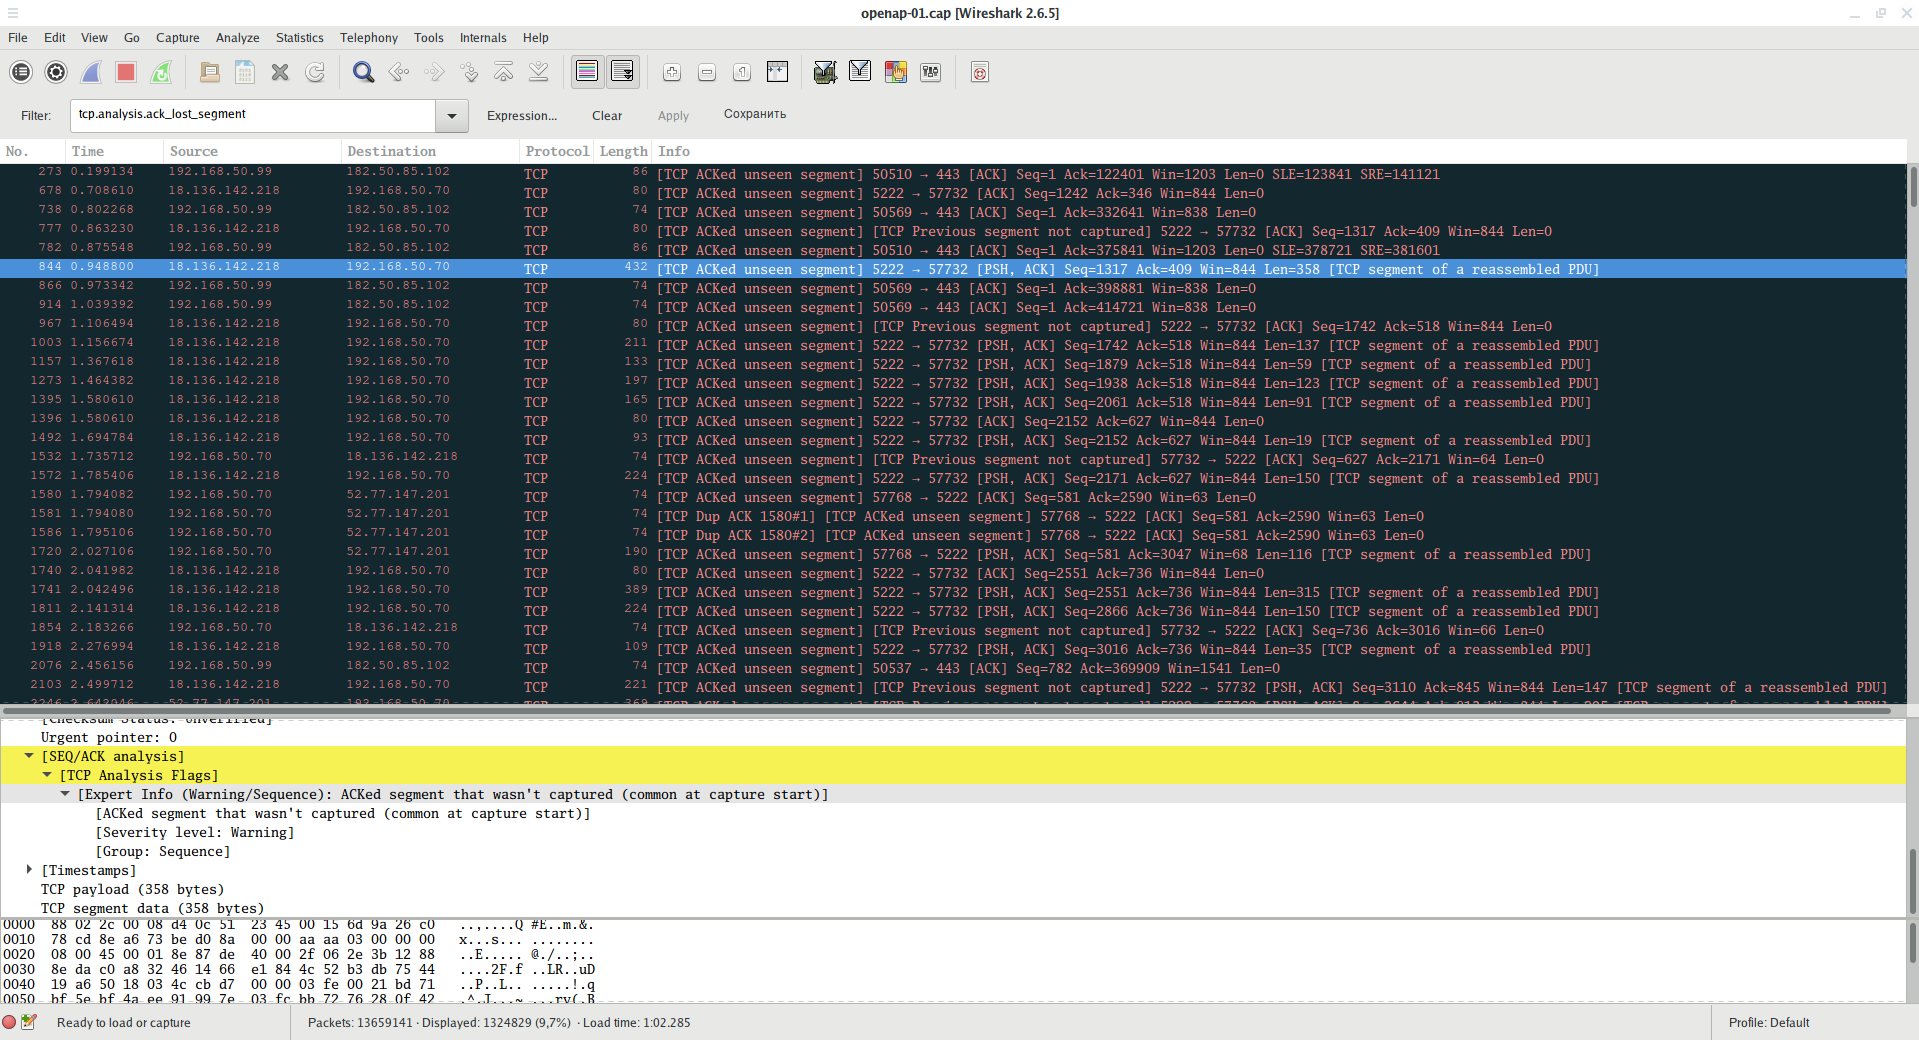Viewport: 1919px width, 1040px height.
Task: Click the Open capture file folder icon
Action: [x=210, y=72]
